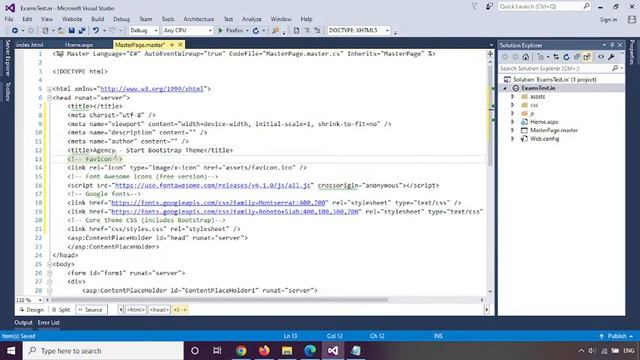Expand the css folder in Solution Explorer
Screen dimensions: 640x360
pyautogui.click(x=513, y=105)
